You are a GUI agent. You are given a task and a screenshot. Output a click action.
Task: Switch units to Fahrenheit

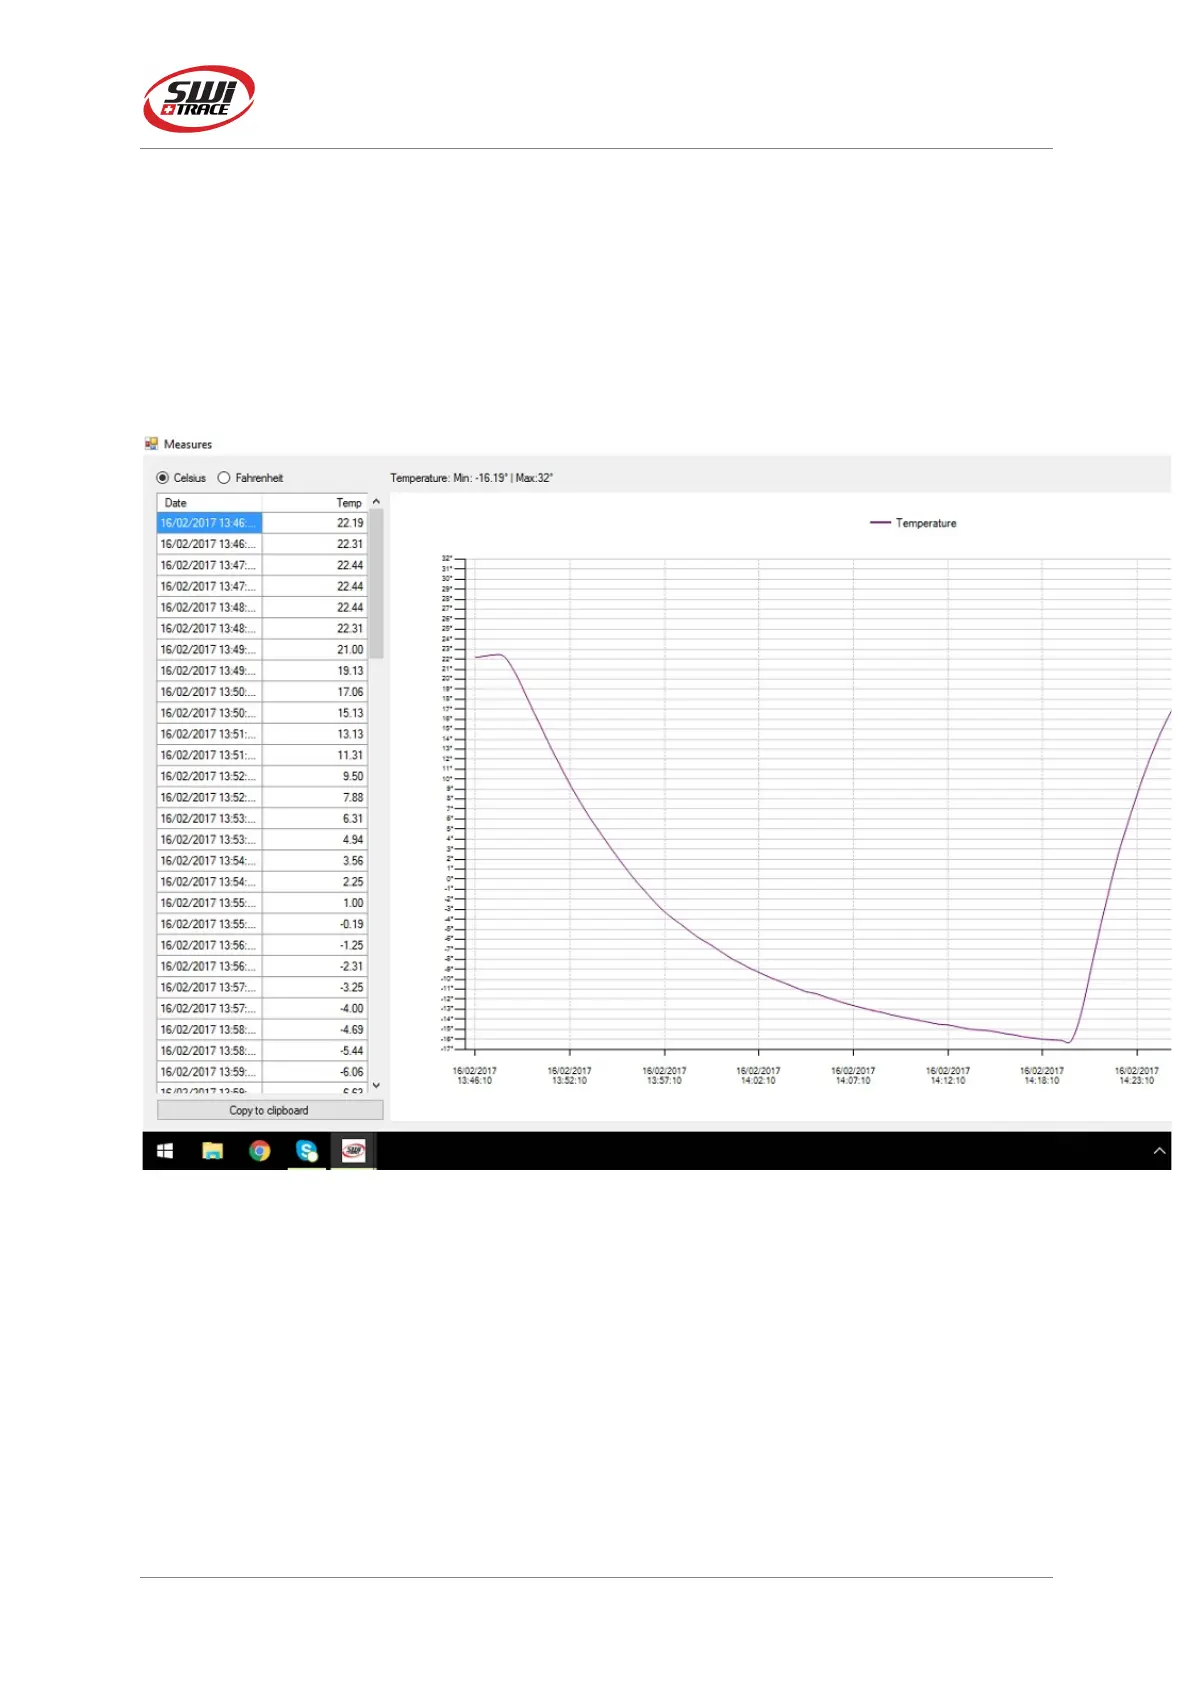click(224, 478)
